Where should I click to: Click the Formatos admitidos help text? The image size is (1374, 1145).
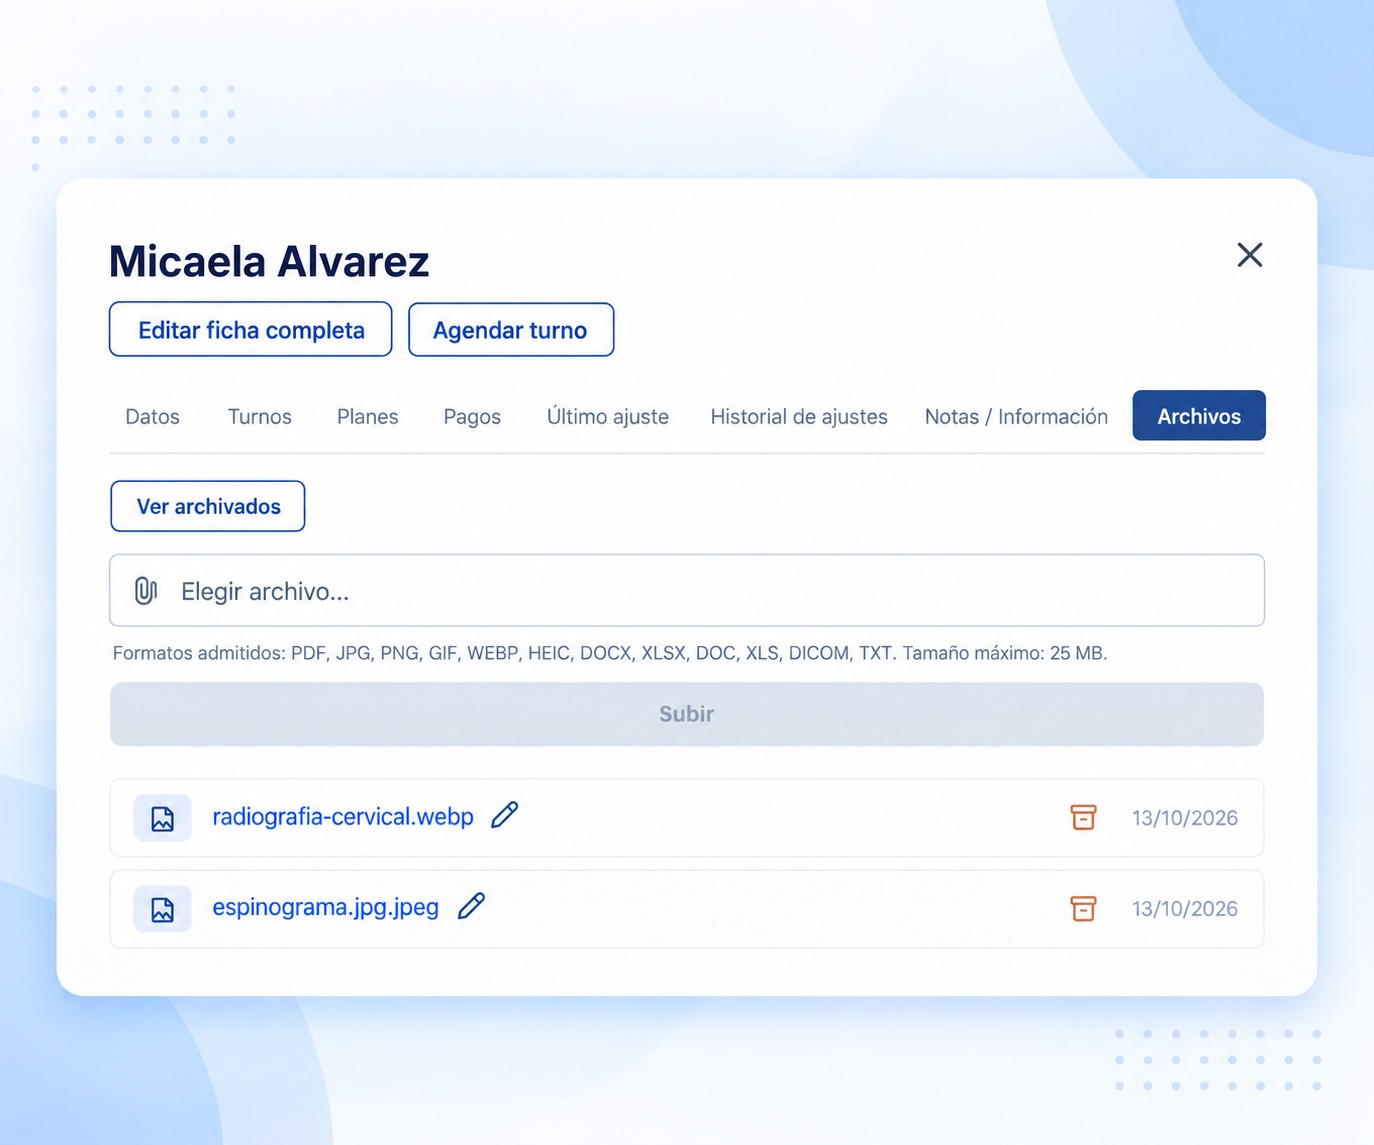[610, 653]
